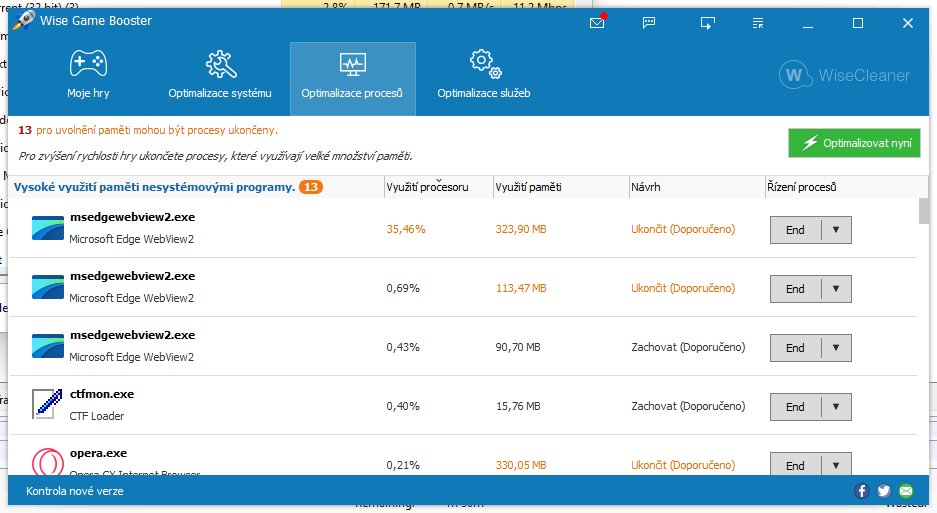Viewport: 937px width, 513px height.
Task: Expand End dropdown for 113,47 MB msedgewebview2
Action: [x=836, y=289]
